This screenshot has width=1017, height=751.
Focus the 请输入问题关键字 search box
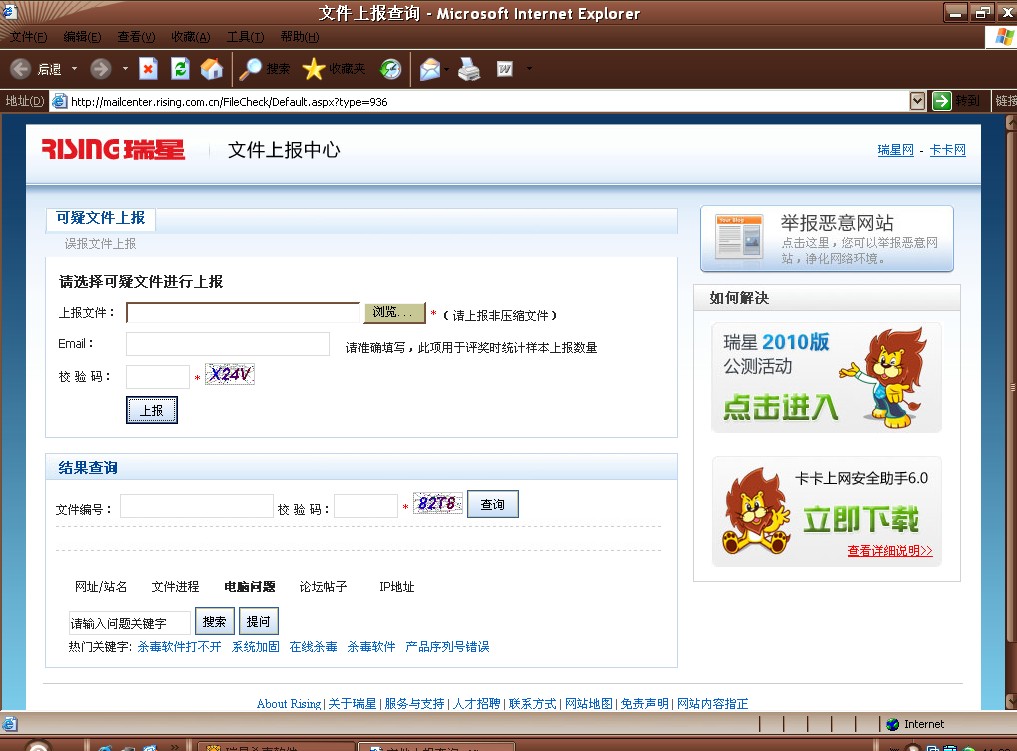click(129, 623)
